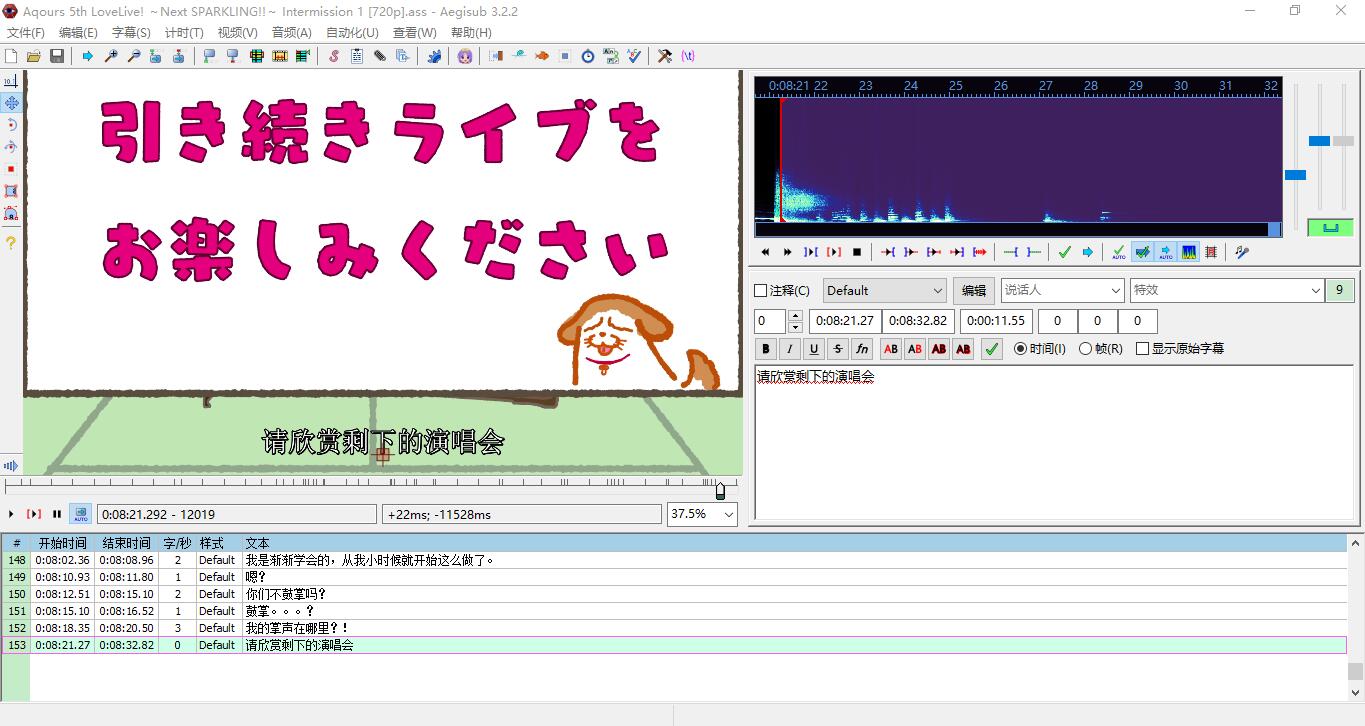
Task: Open Options with the hammer icon
Action: tap(665, 56)
